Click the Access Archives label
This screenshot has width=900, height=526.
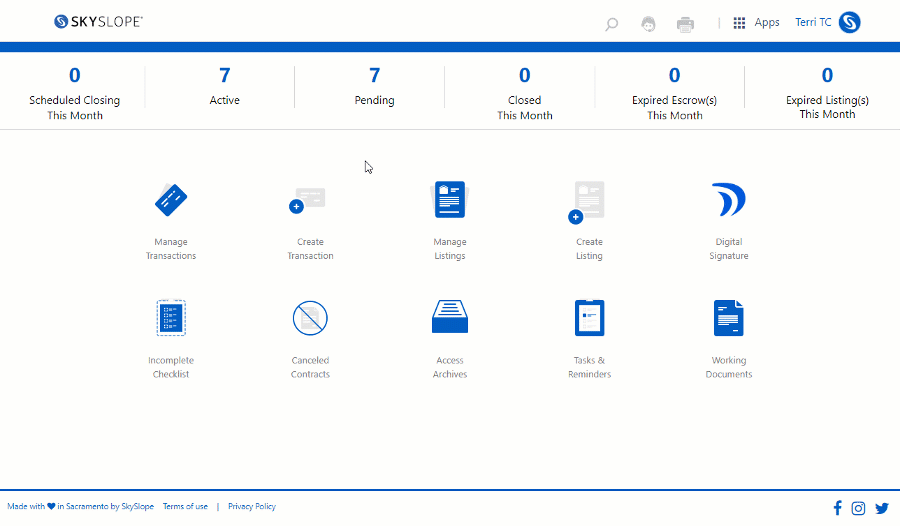(x=450, y=367)
